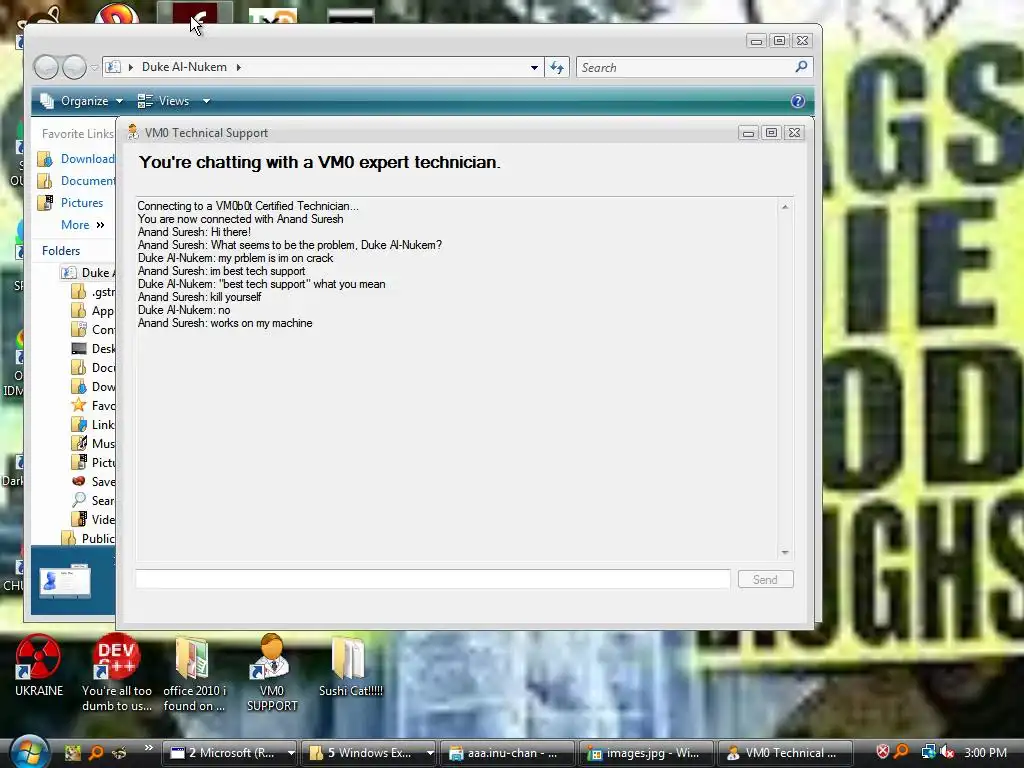Open the Documents favorite link

[88, 180]
